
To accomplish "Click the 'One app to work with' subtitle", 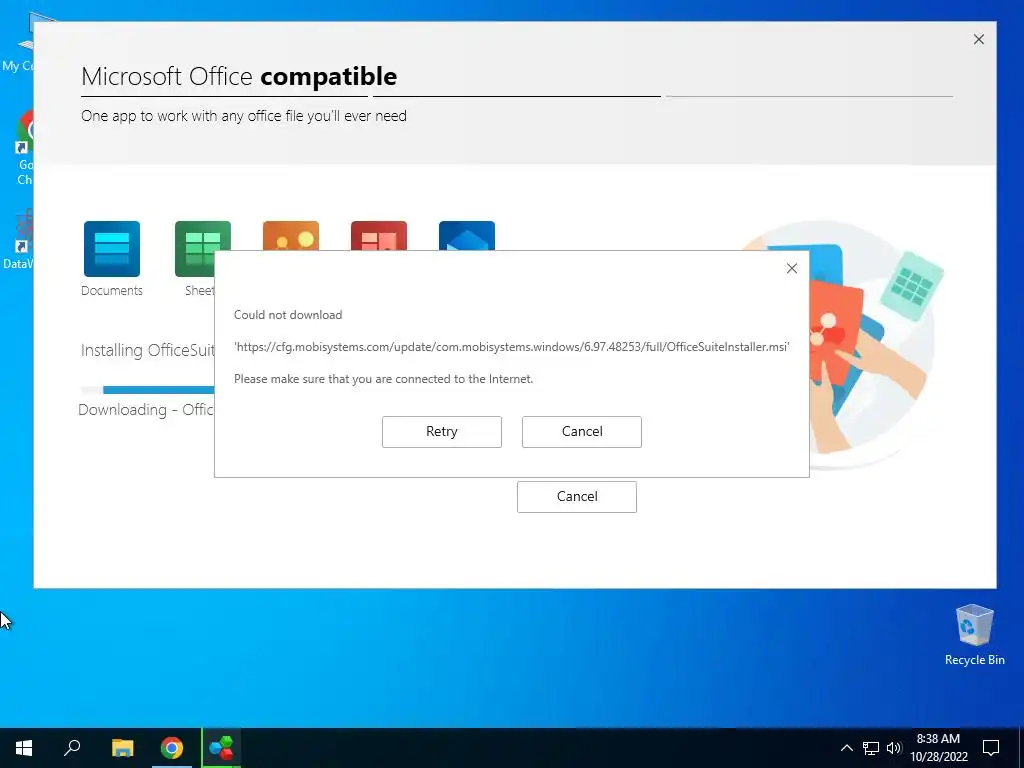I will (x=244, y=116).
